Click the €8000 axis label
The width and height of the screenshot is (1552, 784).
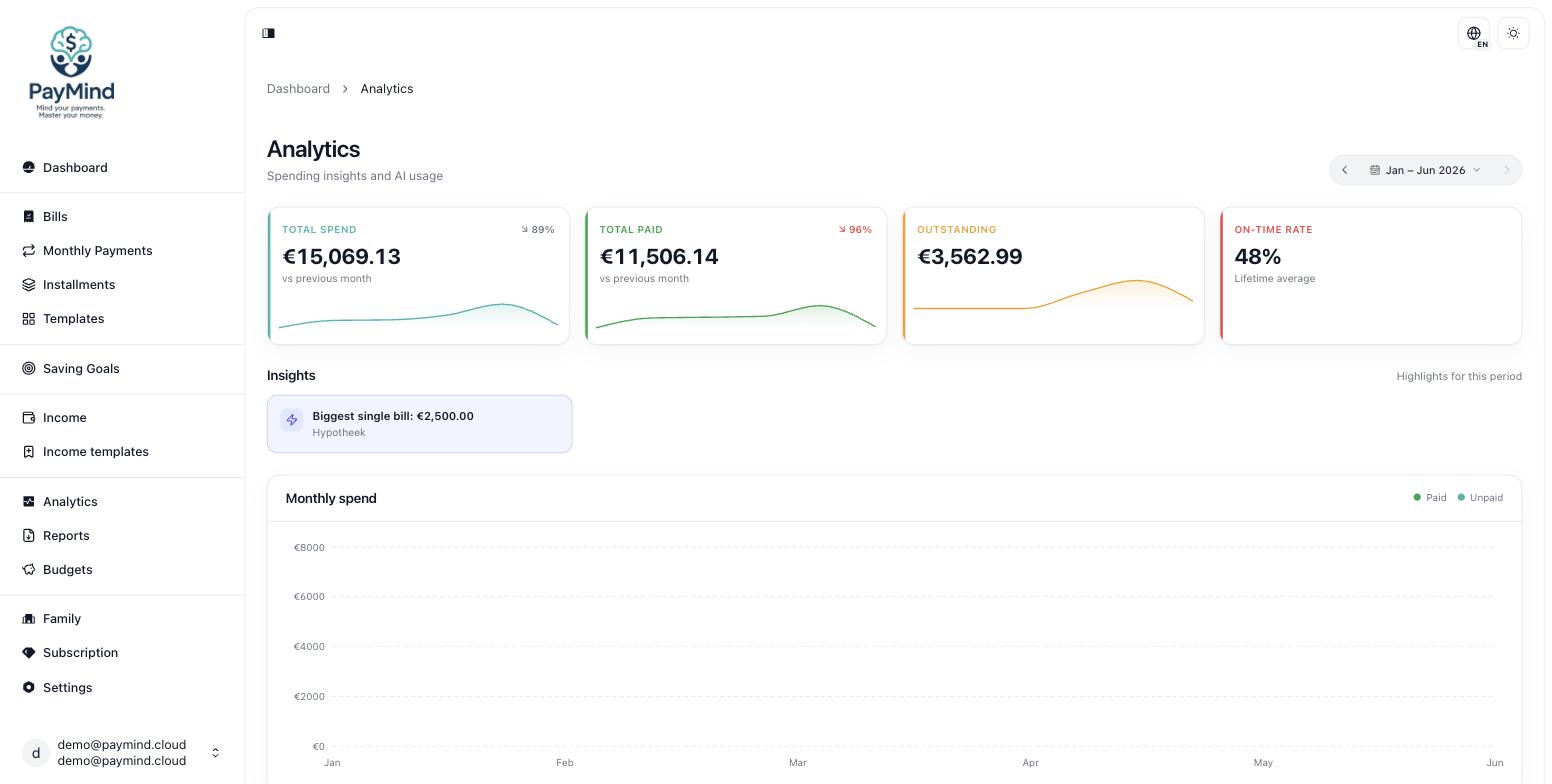tap(309, 547)
